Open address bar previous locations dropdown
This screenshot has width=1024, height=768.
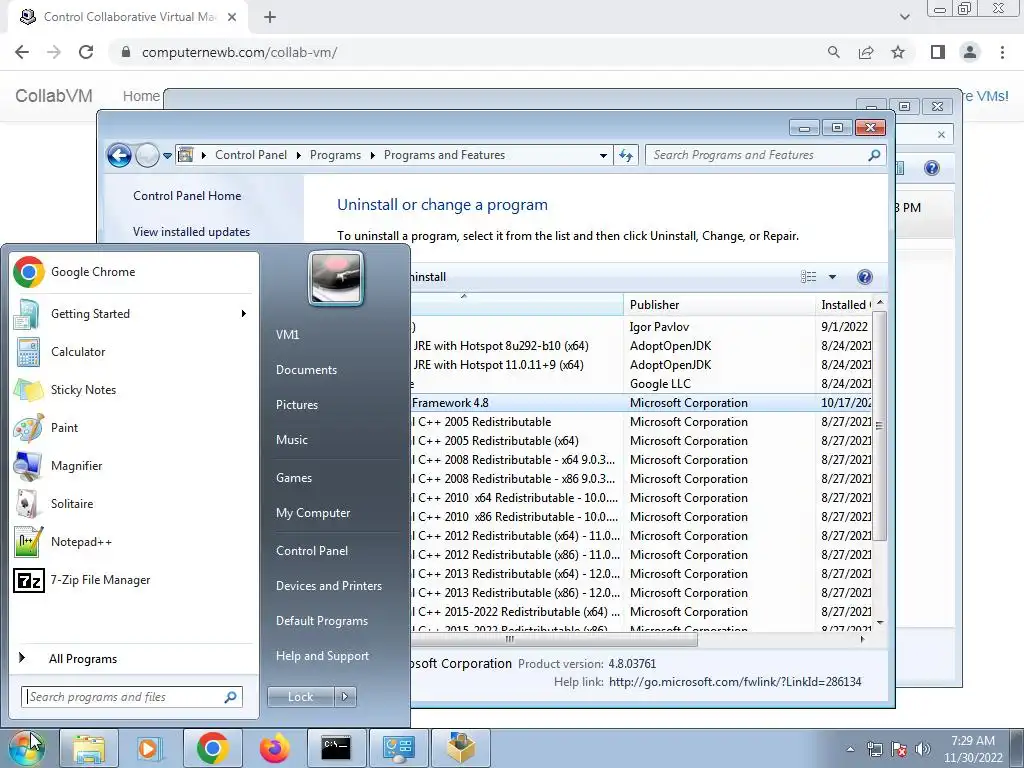pyautogui.click(x=603, y=155)
